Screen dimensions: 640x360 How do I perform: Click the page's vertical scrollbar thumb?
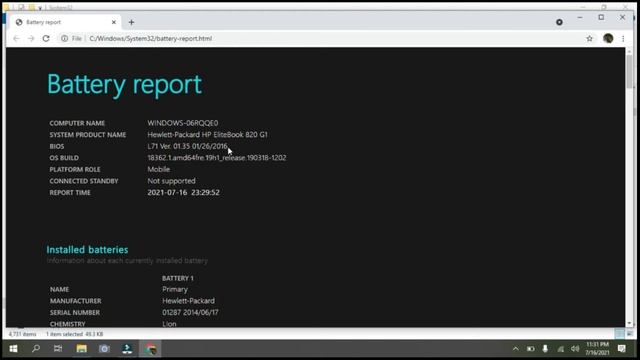click(x=629, y=71)
